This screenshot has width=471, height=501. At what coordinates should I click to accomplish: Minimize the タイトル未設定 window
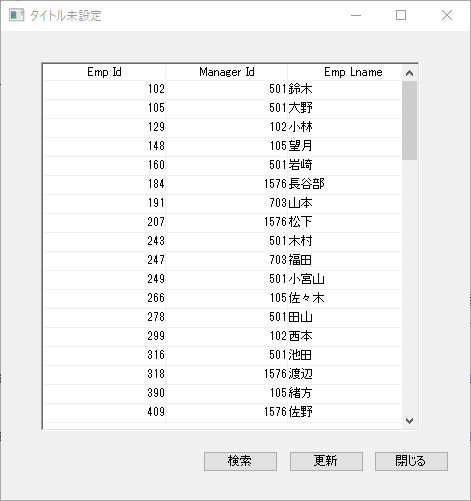(356, 15)
